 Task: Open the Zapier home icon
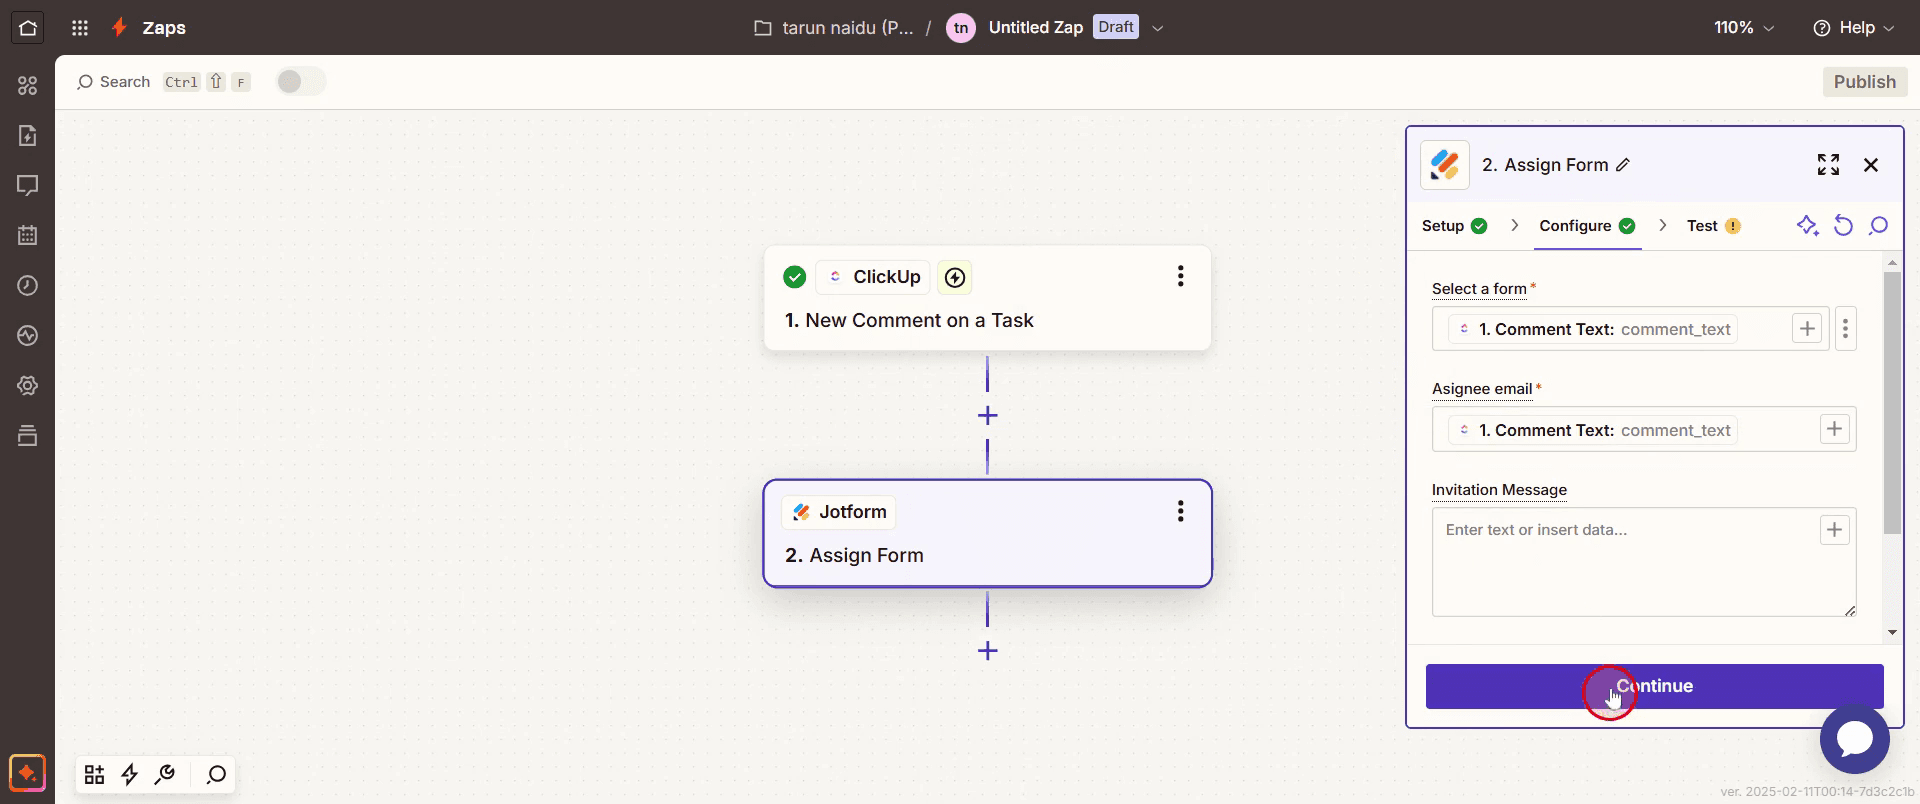click(x=28, y=27)
